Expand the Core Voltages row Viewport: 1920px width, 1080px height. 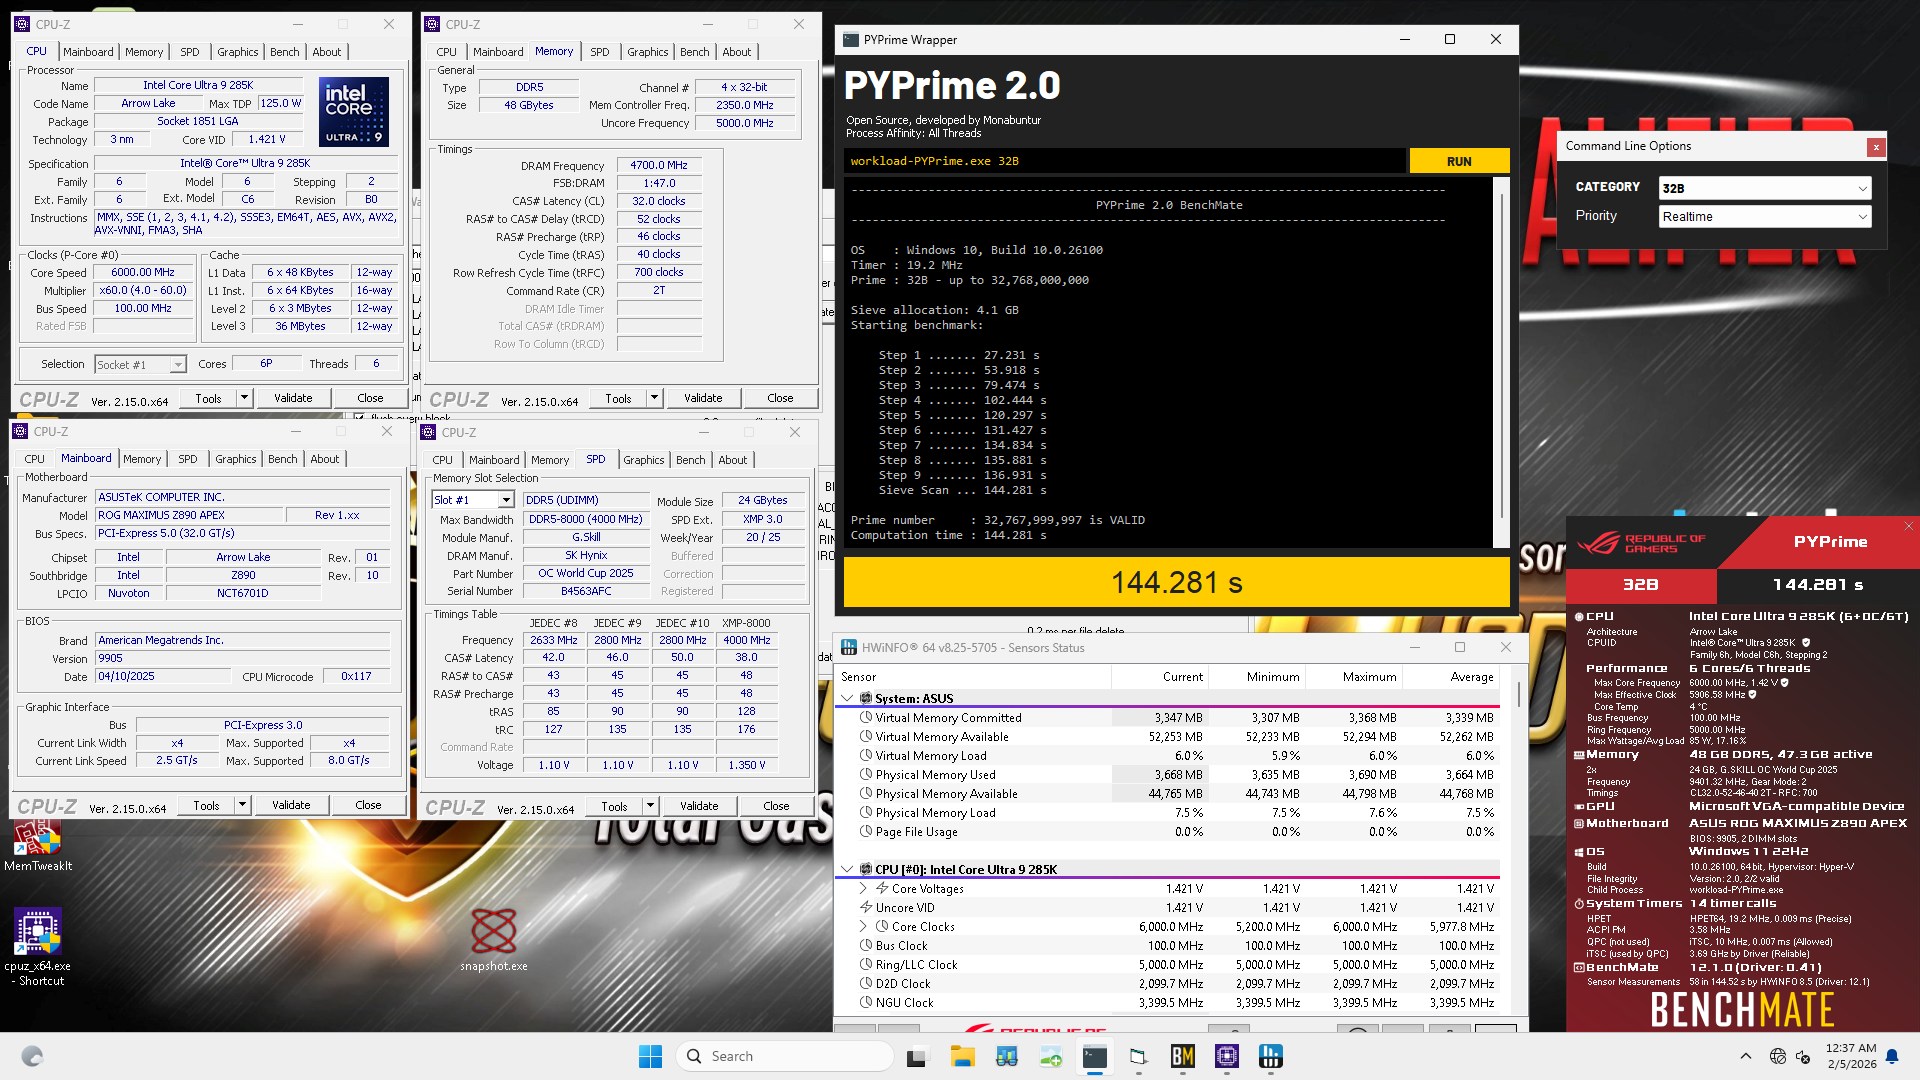863,888
